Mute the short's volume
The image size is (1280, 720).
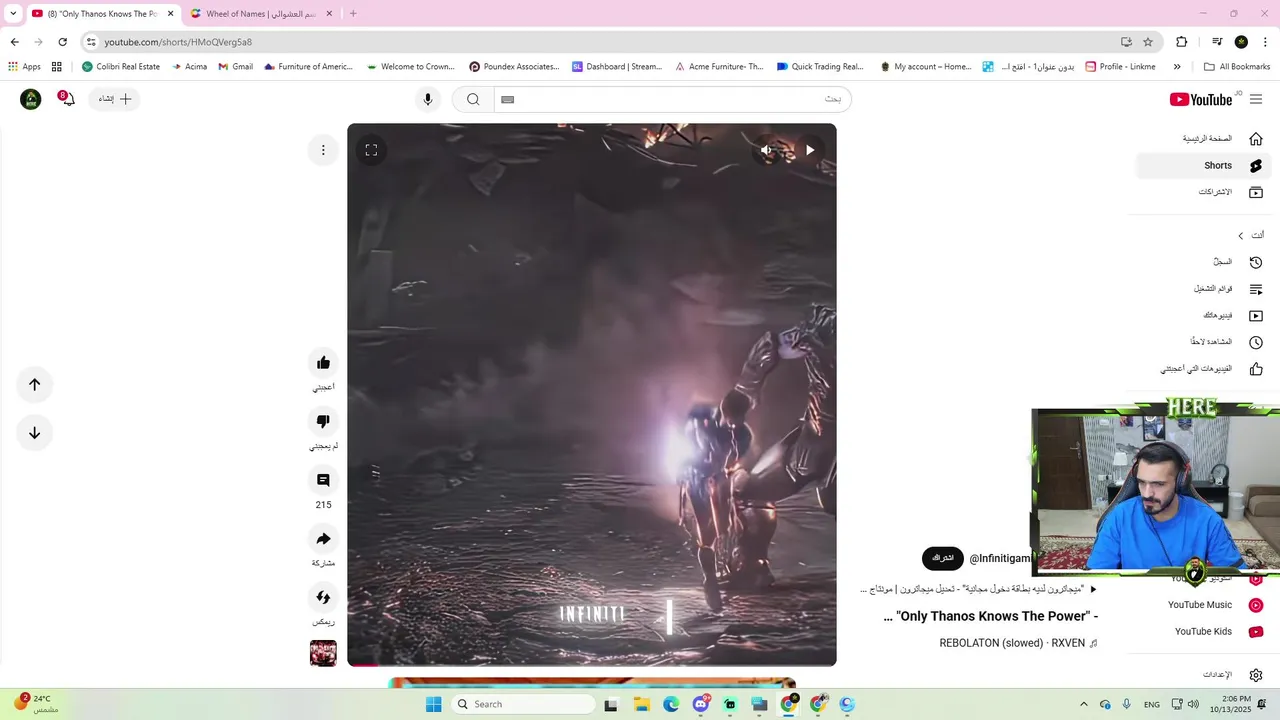(767, 150)
